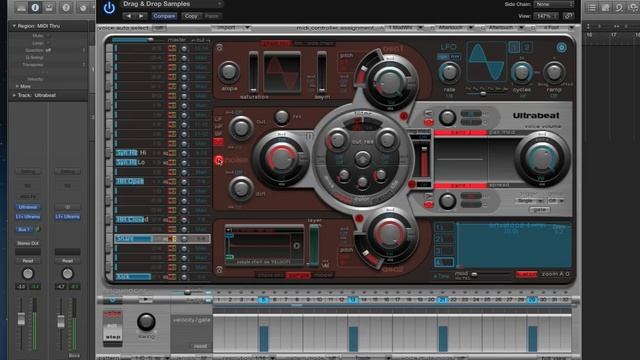Open the Loop Browser icon top right
Screen dimensions: 640x360
(x=619, y=7)
